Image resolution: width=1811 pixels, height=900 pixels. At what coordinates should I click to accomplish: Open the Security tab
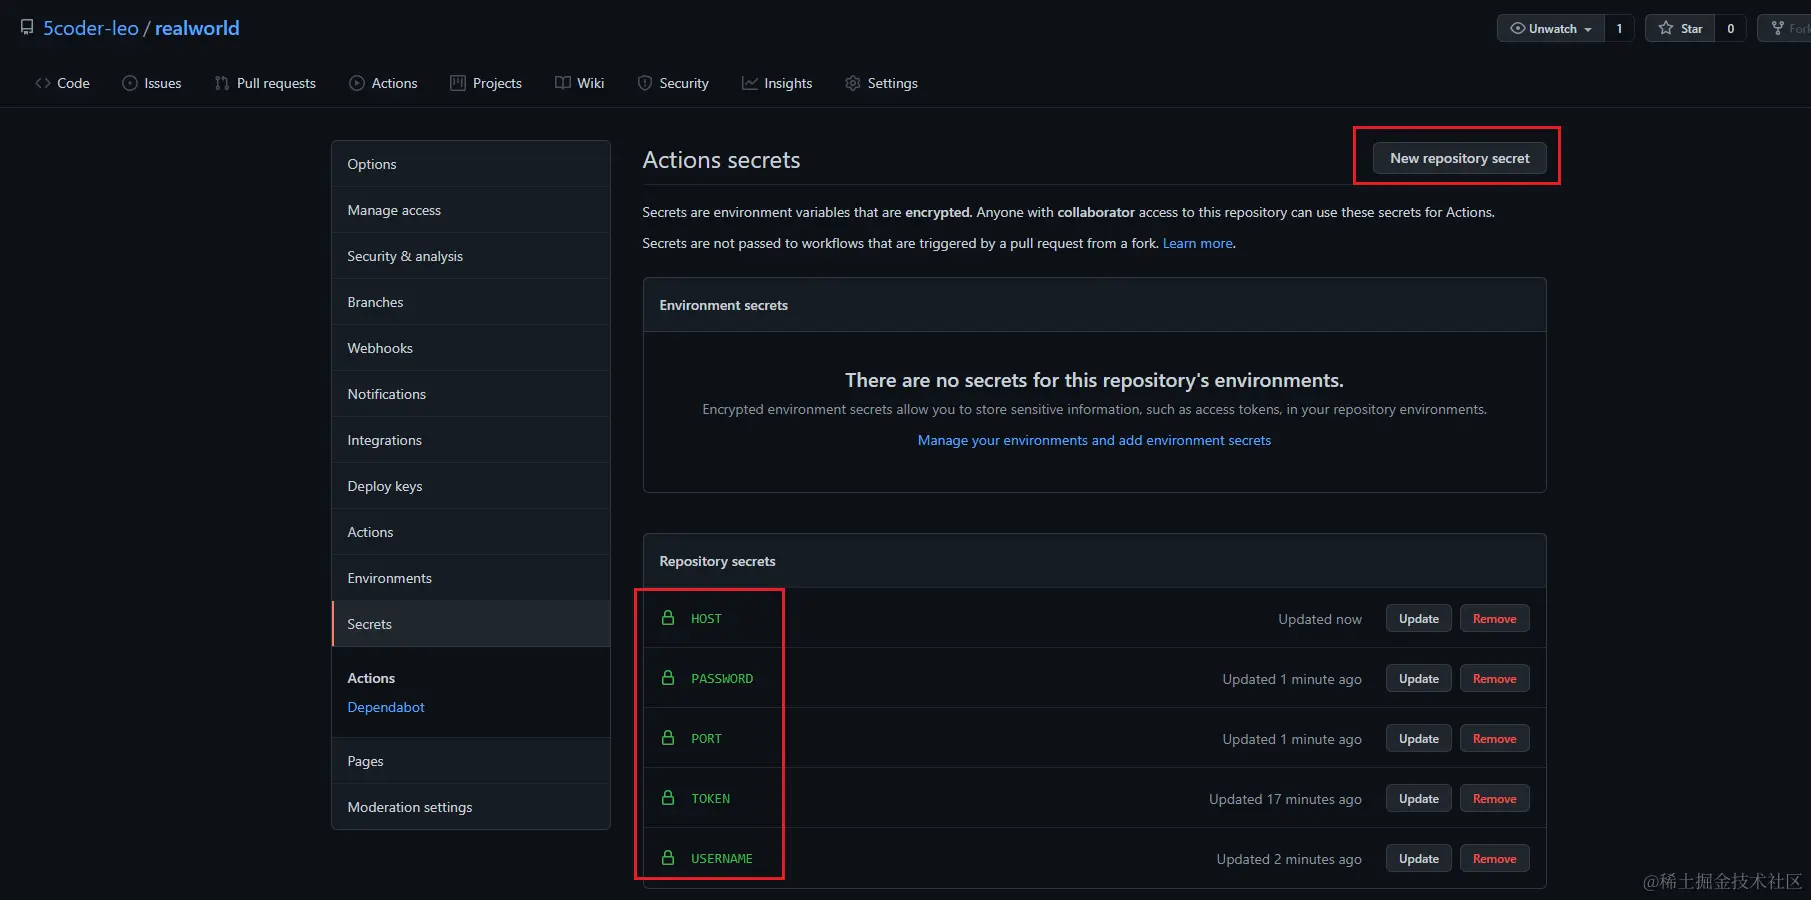tap(673, 83)
